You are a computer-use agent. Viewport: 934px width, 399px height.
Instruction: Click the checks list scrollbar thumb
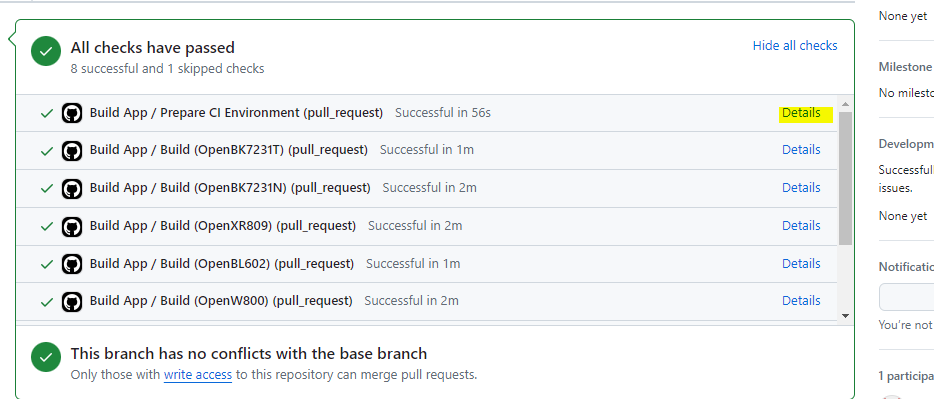pos(845,178)
